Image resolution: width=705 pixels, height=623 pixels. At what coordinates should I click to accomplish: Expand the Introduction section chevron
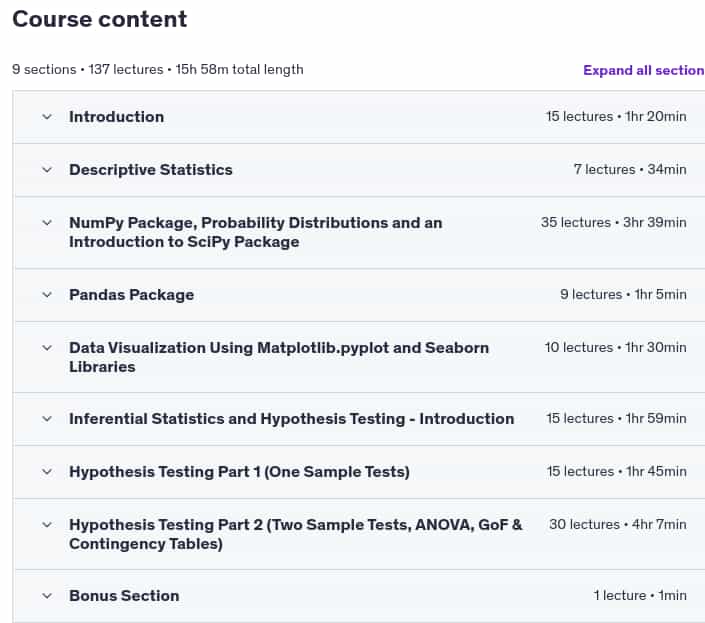click(47, 117)
